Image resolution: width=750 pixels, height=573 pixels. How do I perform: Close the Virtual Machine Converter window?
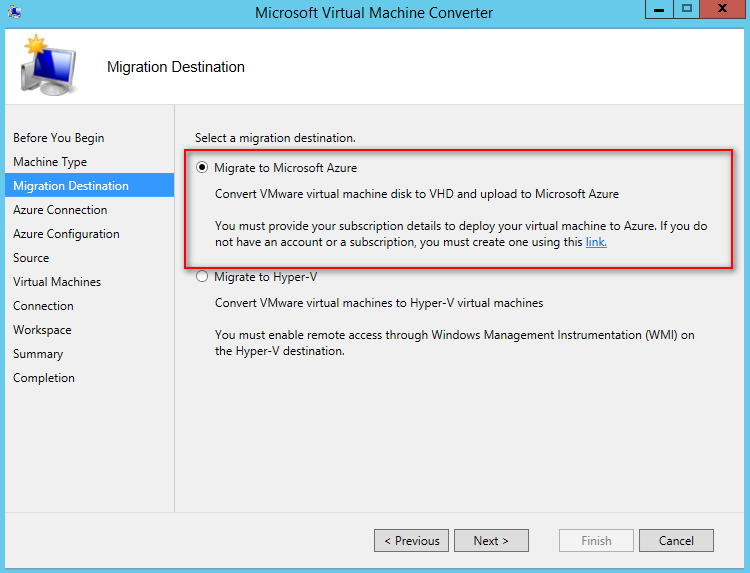[x=722, y=9]
